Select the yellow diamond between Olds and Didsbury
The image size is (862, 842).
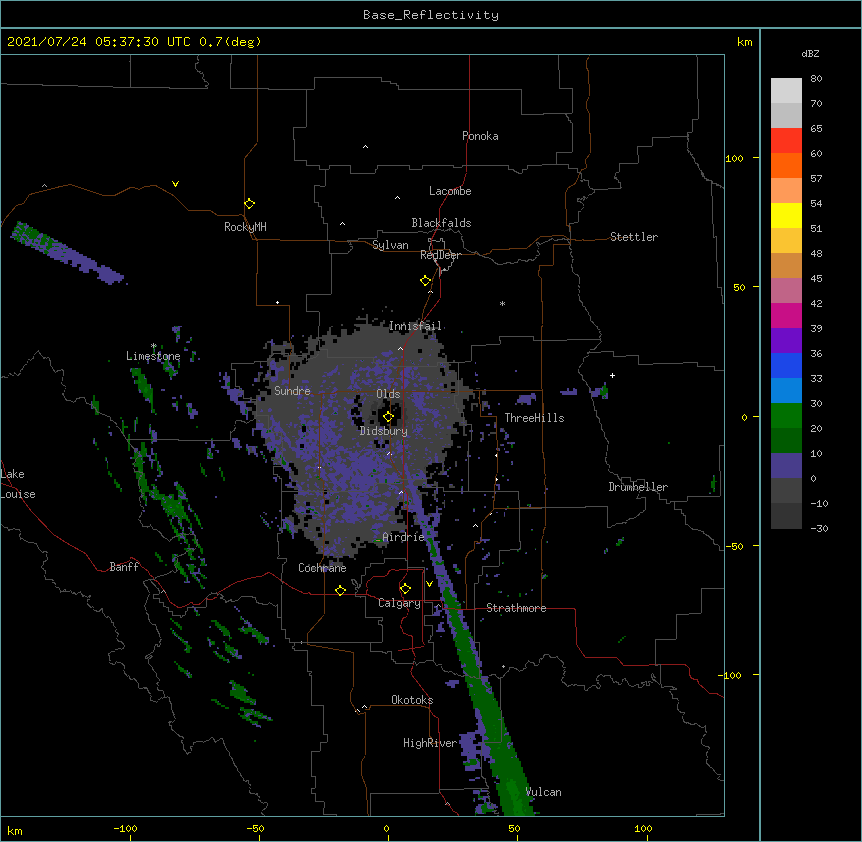(x=388, y=417)
